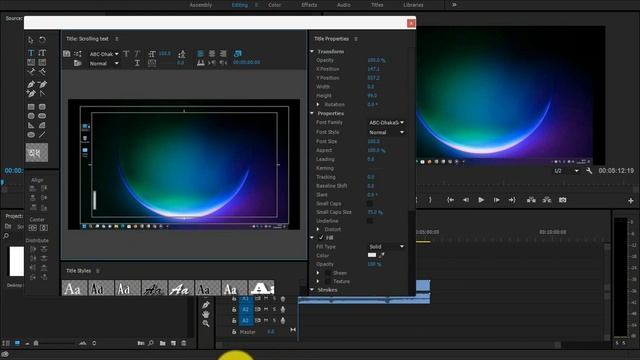Image resolution: width=640 pixels, height=360 pixels.
Task: Select the horizontal Type tool
Action: [31, 53]
